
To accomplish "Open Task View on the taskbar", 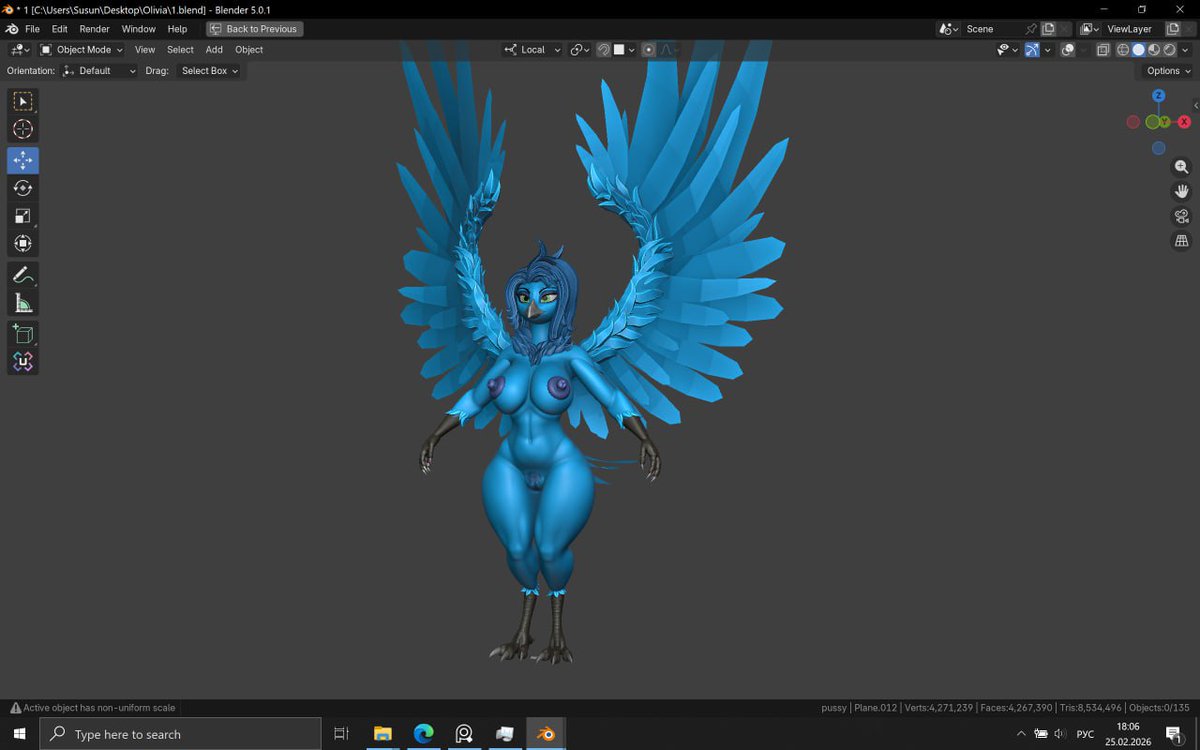I will pyautogui.click(x=341, y=734).
